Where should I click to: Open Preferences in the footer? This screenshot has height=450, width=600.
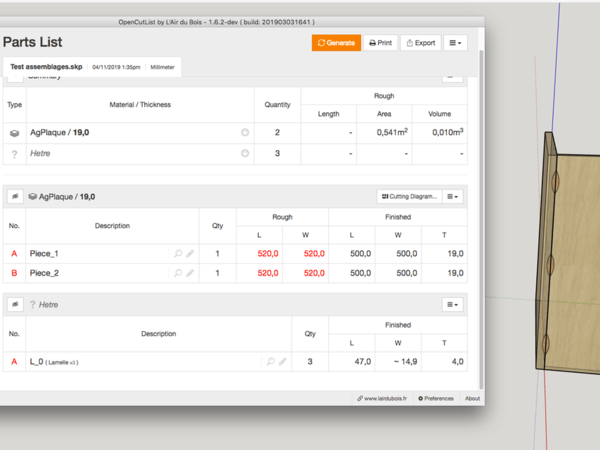(436, 398)
